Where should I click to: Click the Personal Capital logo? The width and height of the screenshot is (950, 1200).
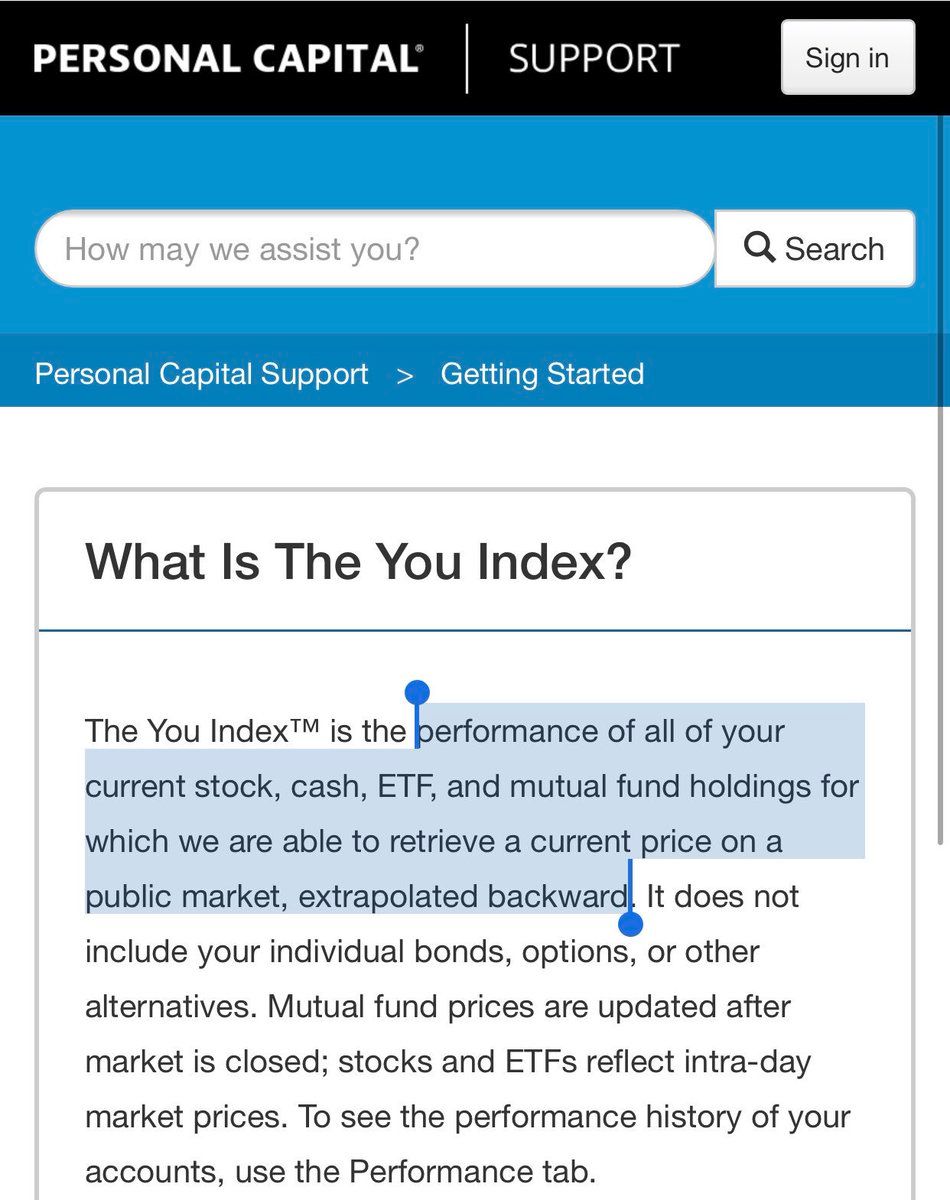(227, 57)
